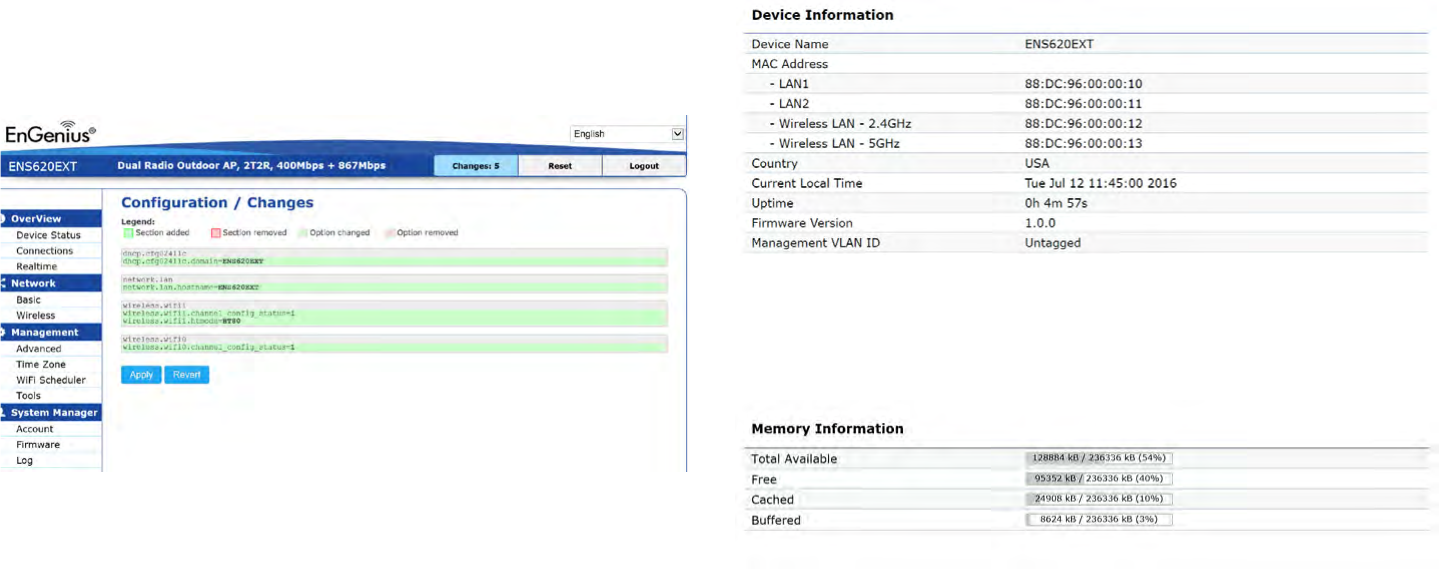Click the Reset button in header

click(560, 166)
